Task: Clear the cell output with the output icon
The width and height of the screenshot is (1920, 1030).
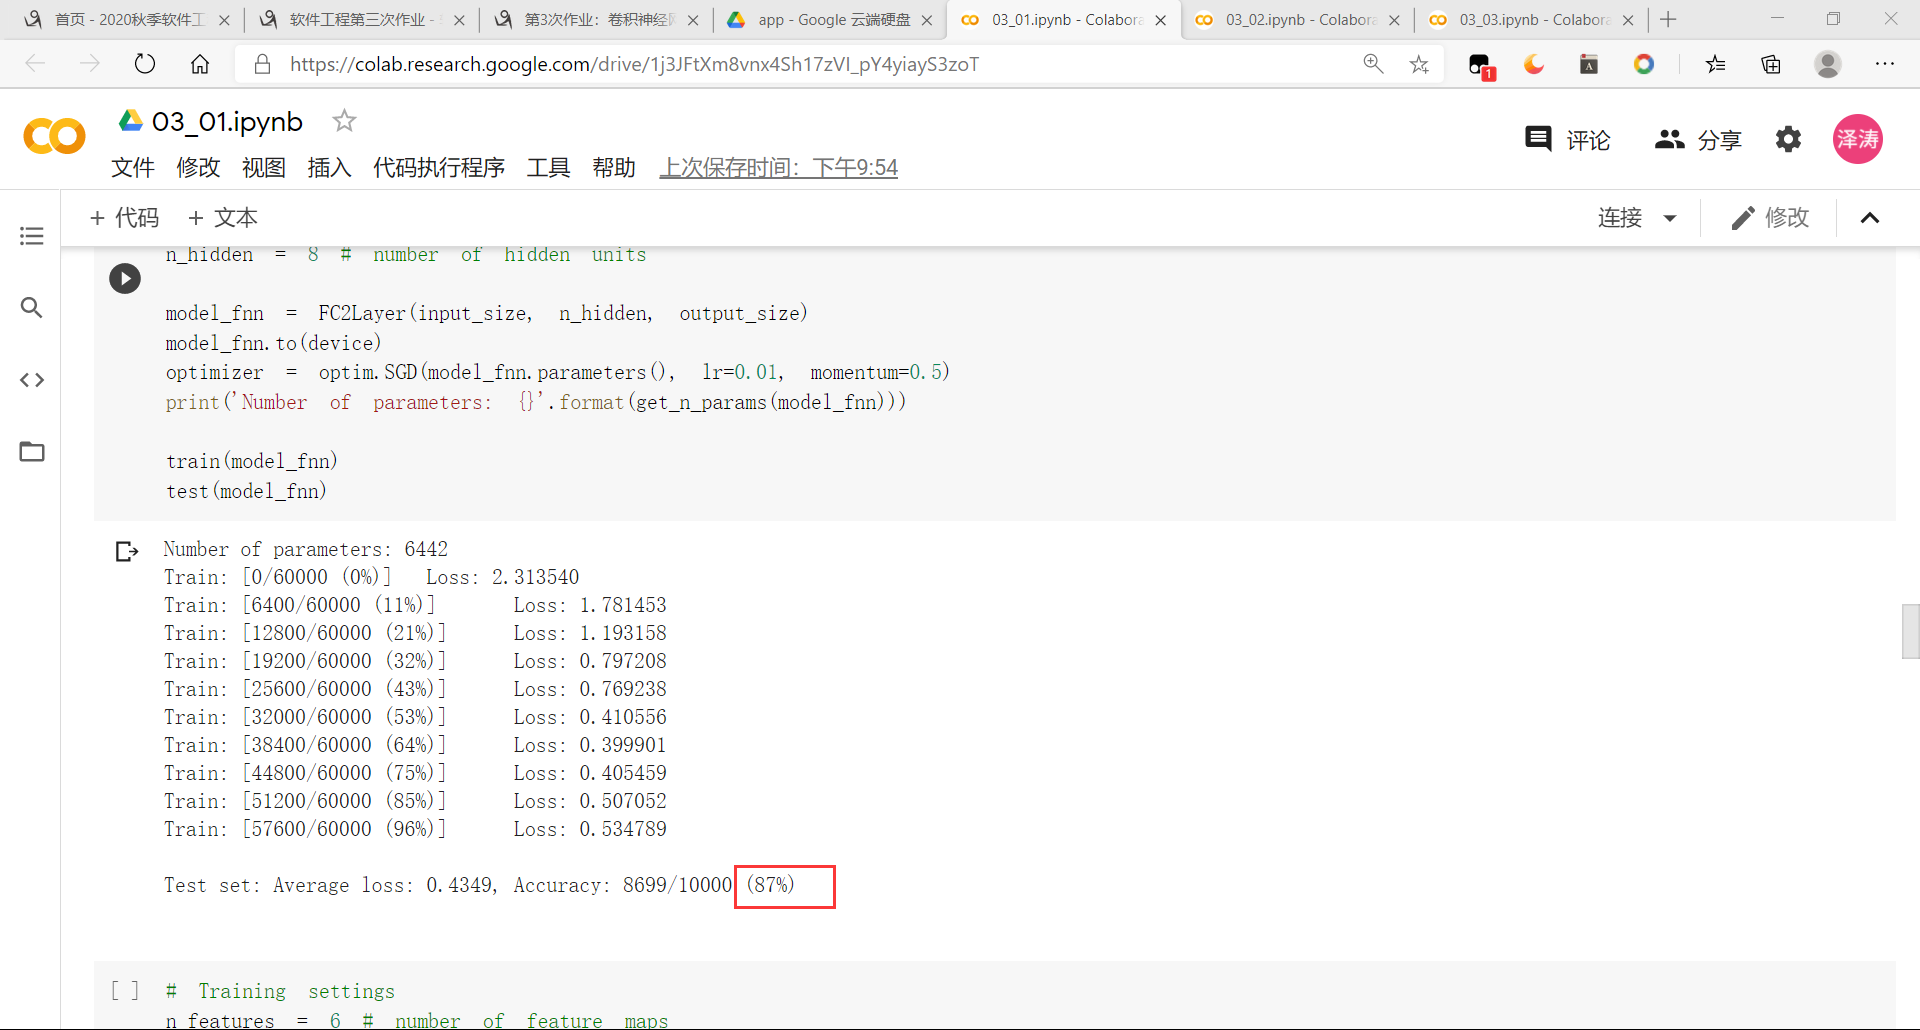Action: [126, 551]
